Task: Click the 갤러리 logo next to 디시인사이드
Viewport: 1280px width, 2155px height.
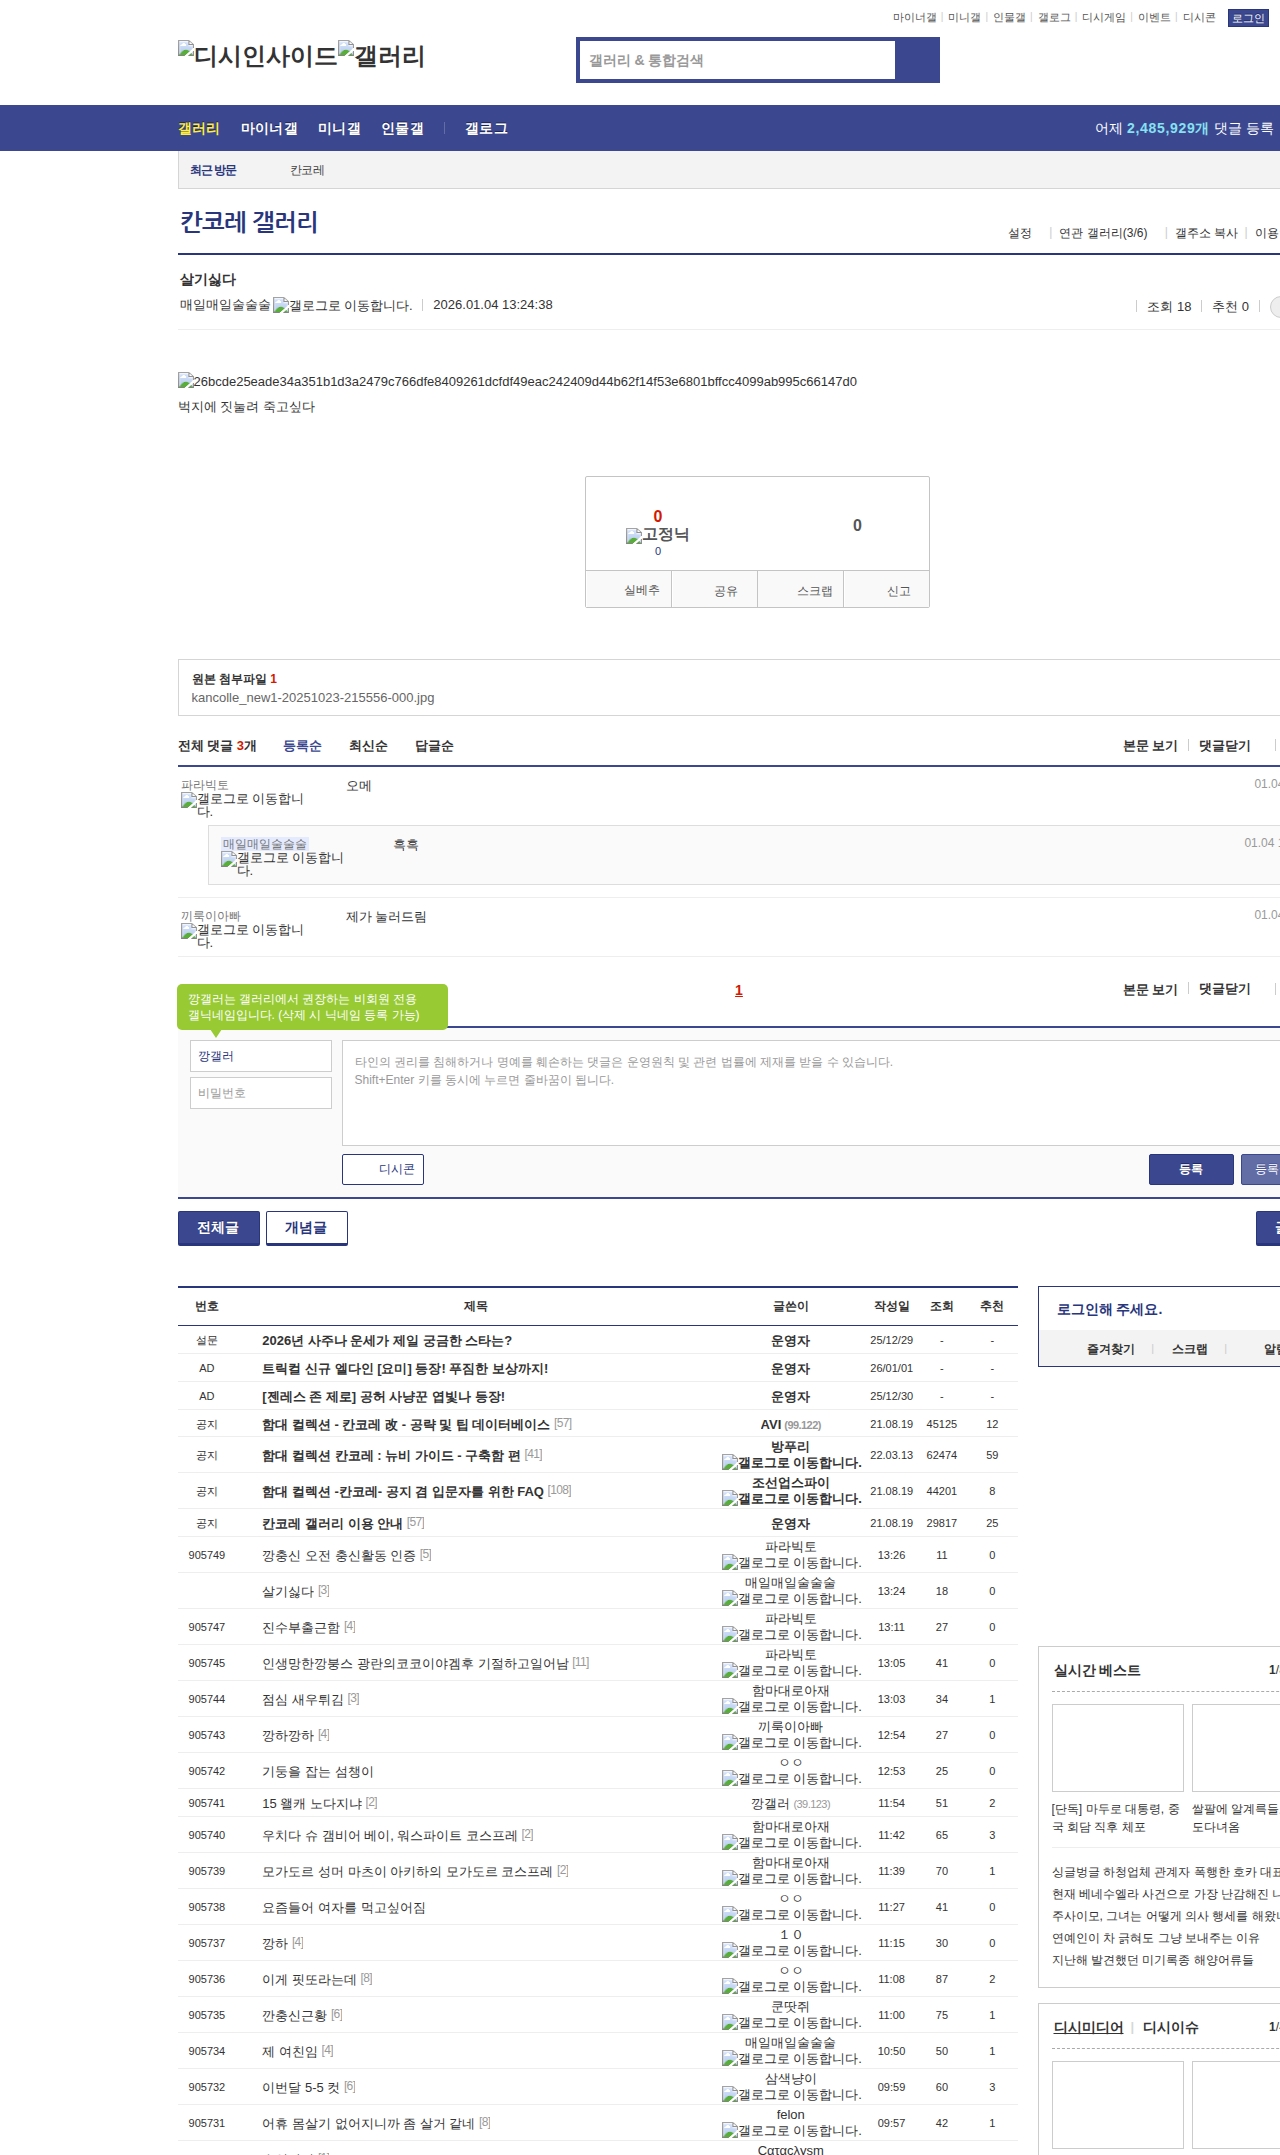Action: pos(381,56)
